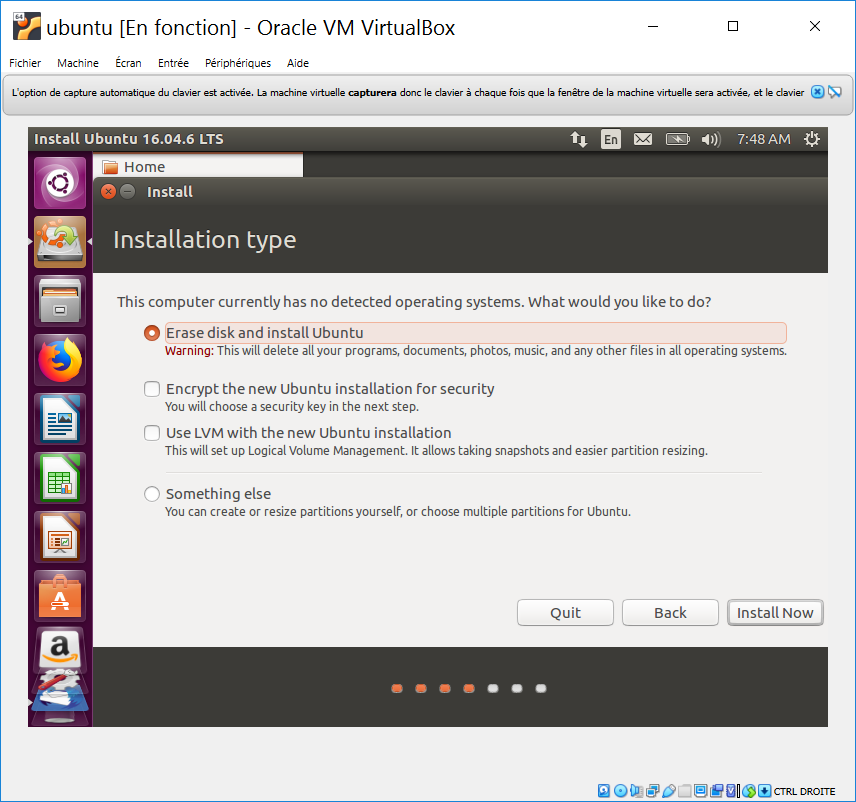Click the Quit button
Screen dimensions: 856x802
[566, 613]
